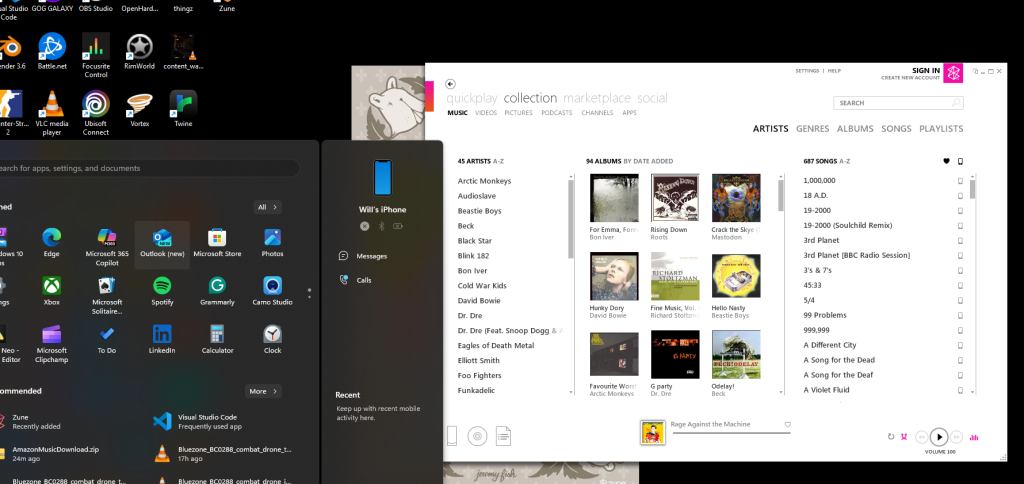Click the Zune back arrow button
The height and width of the screenshot is (484, 1024).
450,84
